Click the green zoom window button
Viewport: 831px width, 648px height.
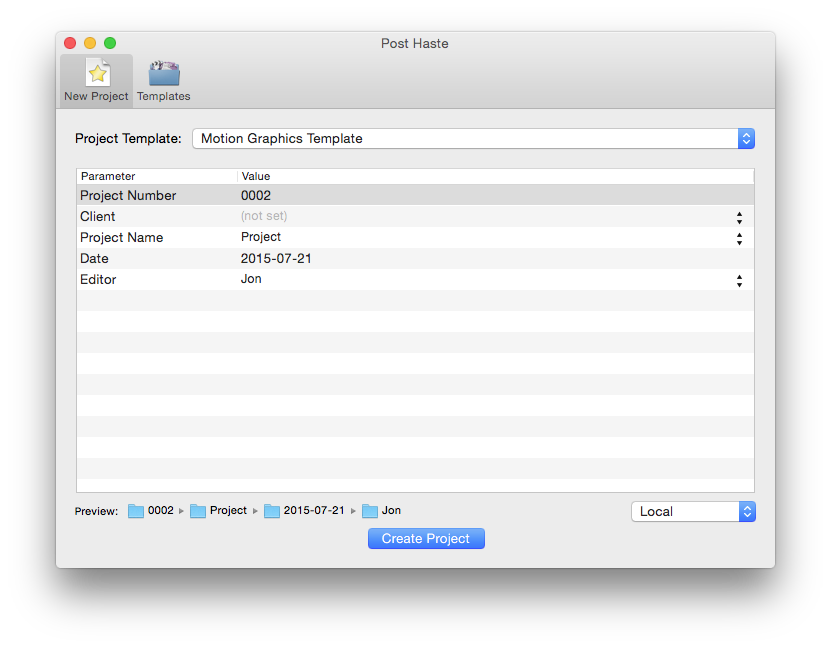point(110,43)
